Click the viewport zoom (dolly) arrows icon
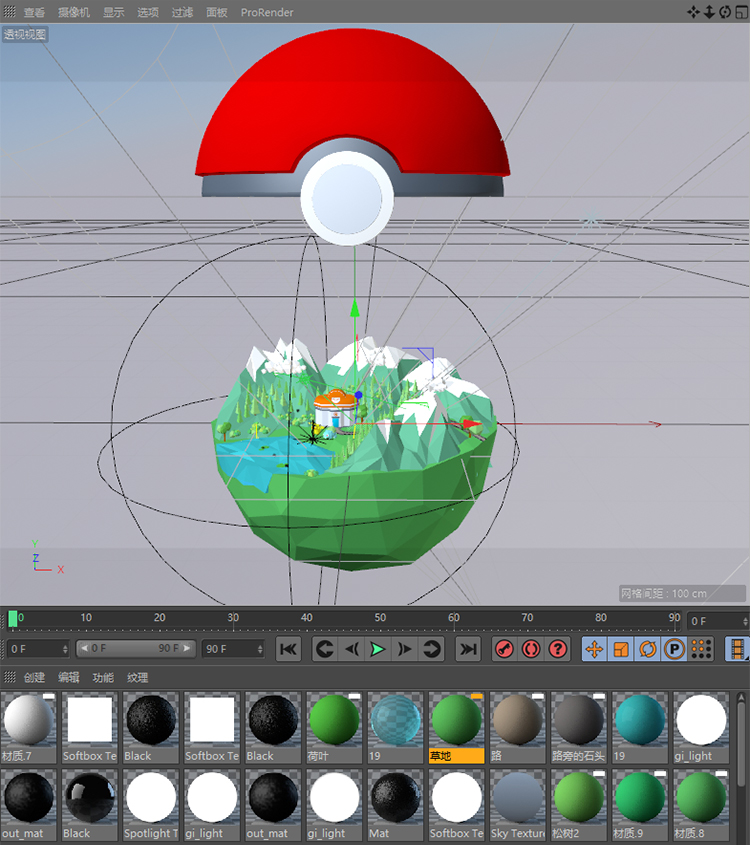Image resolution: width=750 pixels, height=845 pixels. (x=710, y=12)
